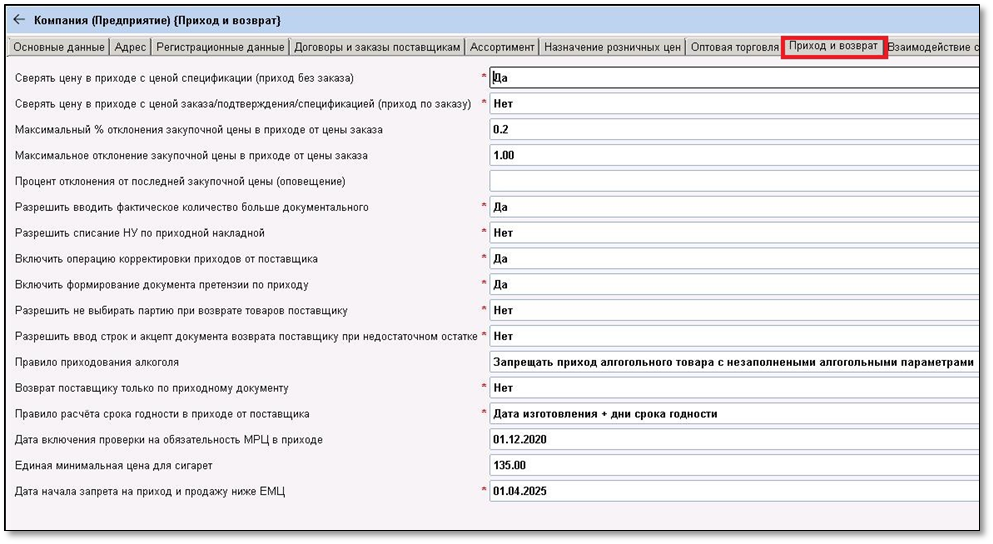The height and width of the screenshot is (544, 993).
Task: Click the maximum % deviation field showing 0.2
Action: tap(733, 129)
